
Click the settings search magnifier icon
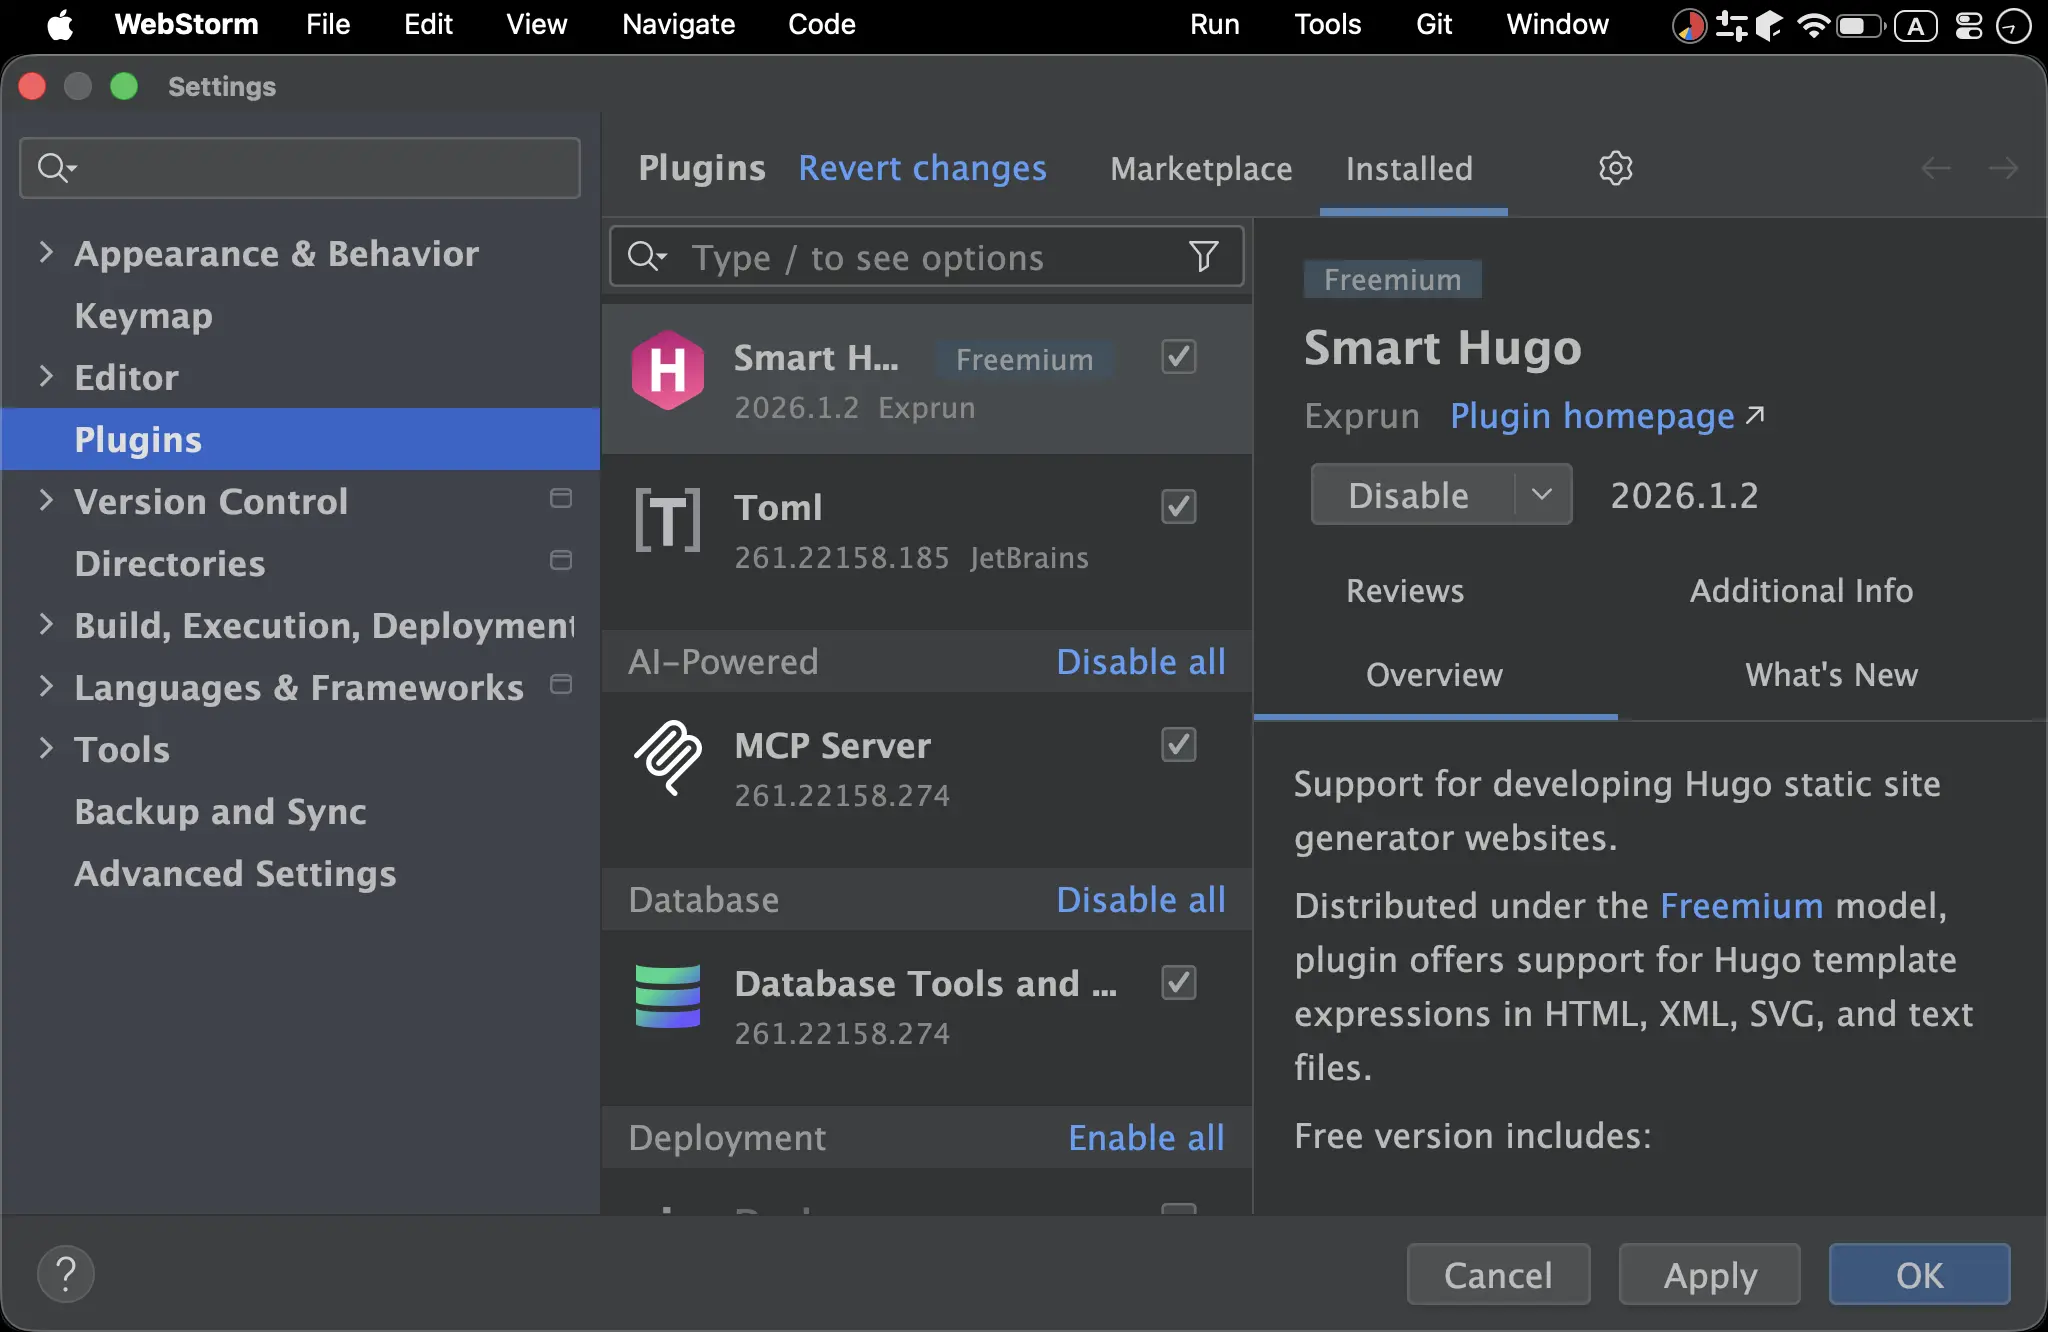coord(56,167)
